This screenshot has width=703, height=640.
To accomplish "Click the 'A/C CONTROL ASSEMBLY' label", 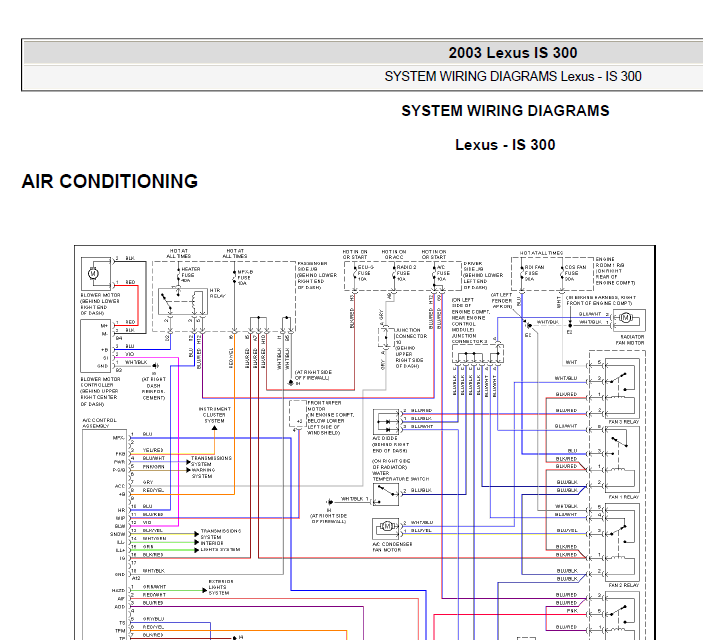I will point(99,423).
